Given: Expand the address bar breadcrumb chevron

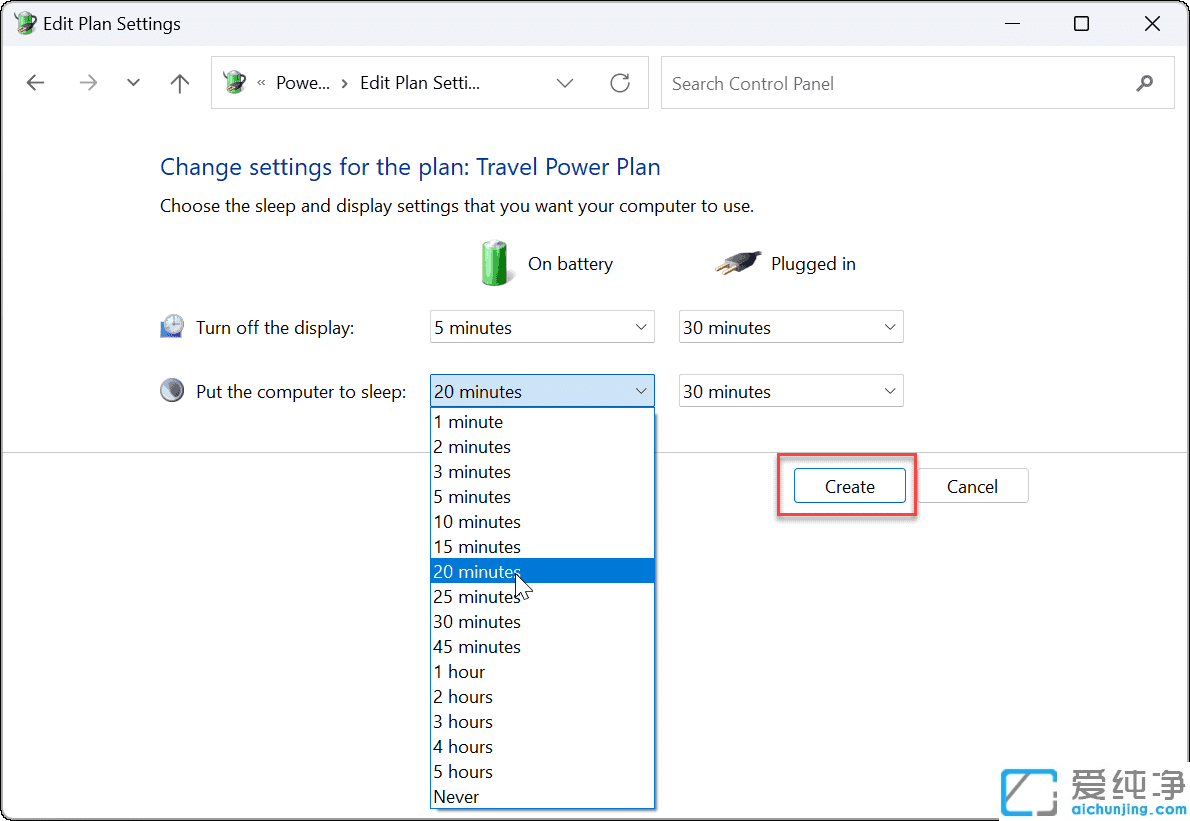Looking at the screenshot, I should [565, 83].
